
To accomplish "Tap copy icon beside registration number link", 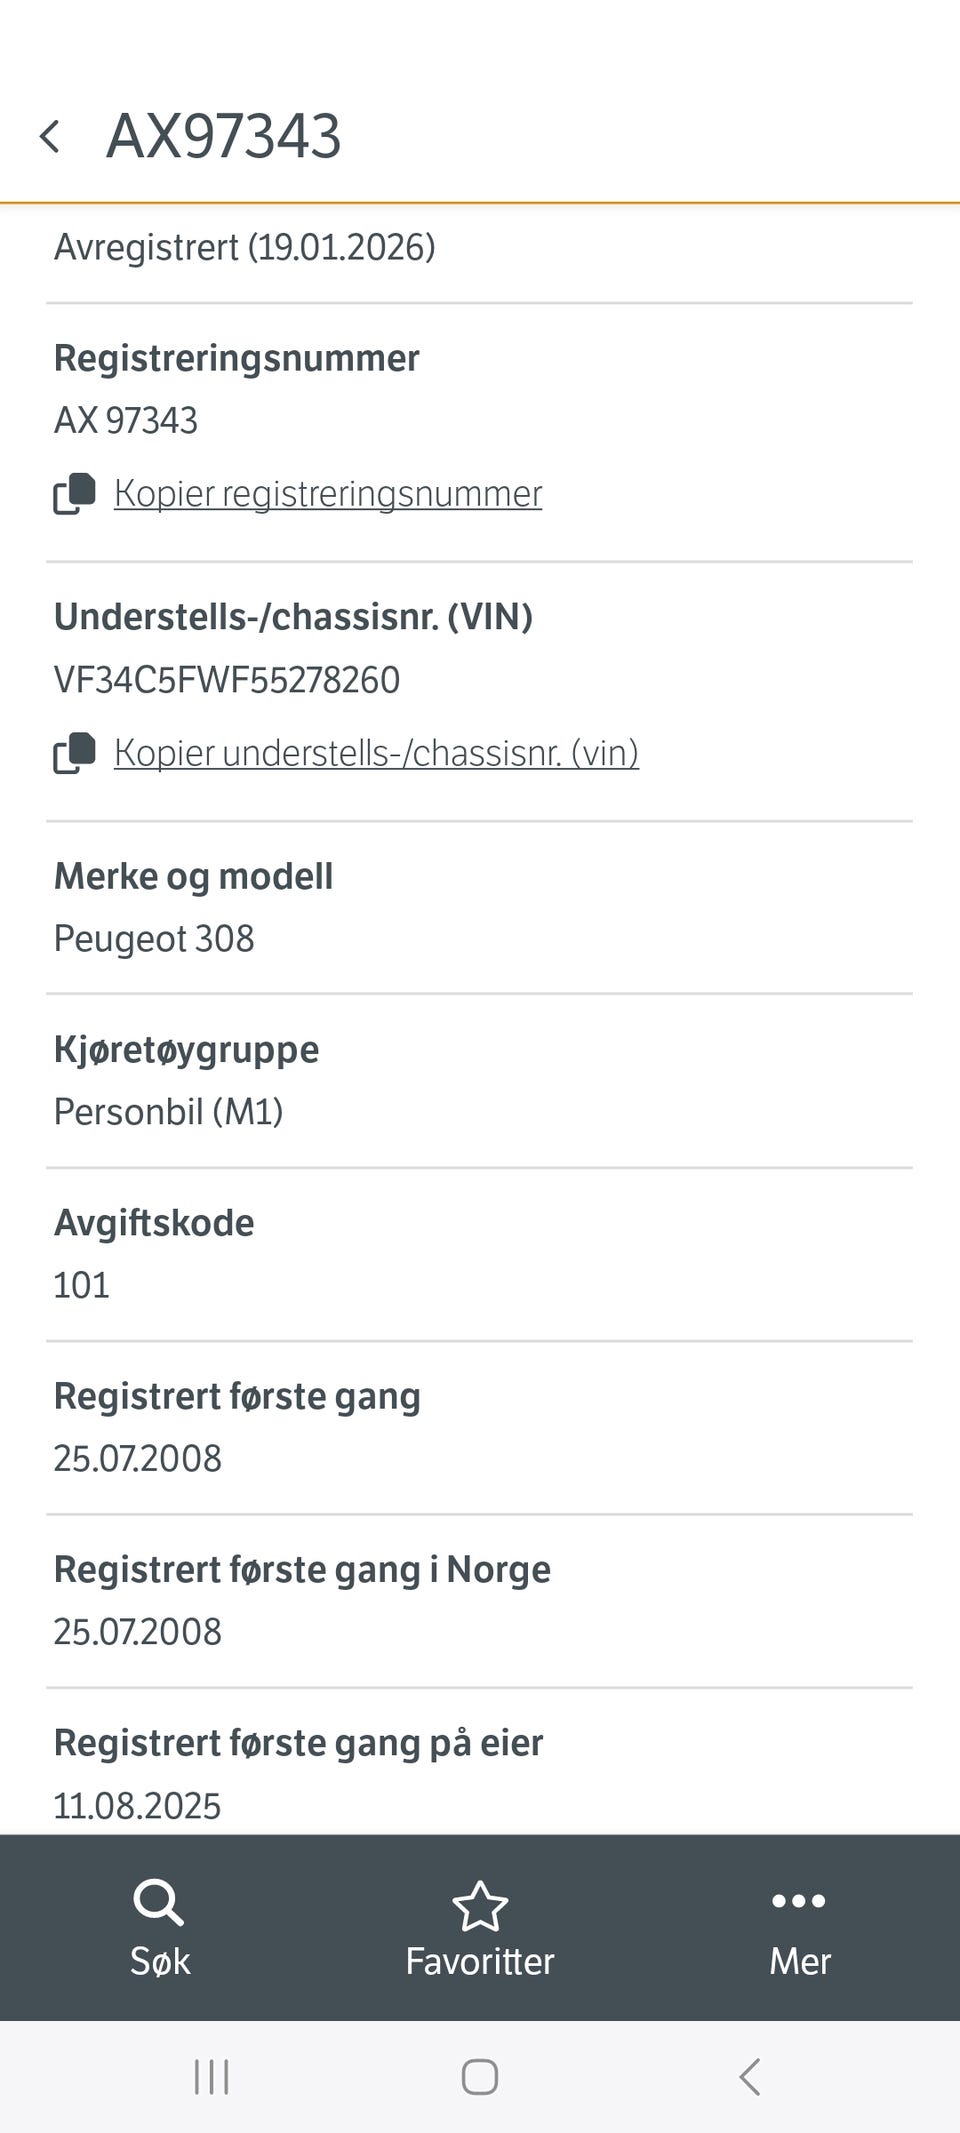I will coord(74,494).
